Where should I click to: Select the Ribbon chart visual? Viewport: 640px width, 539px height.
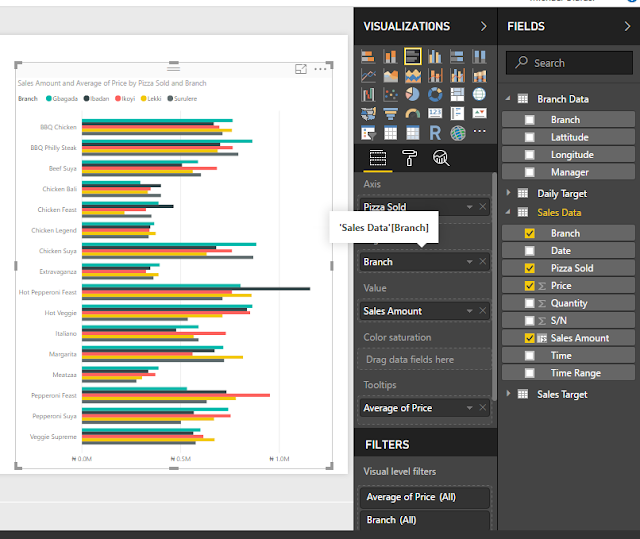point(479,75)
